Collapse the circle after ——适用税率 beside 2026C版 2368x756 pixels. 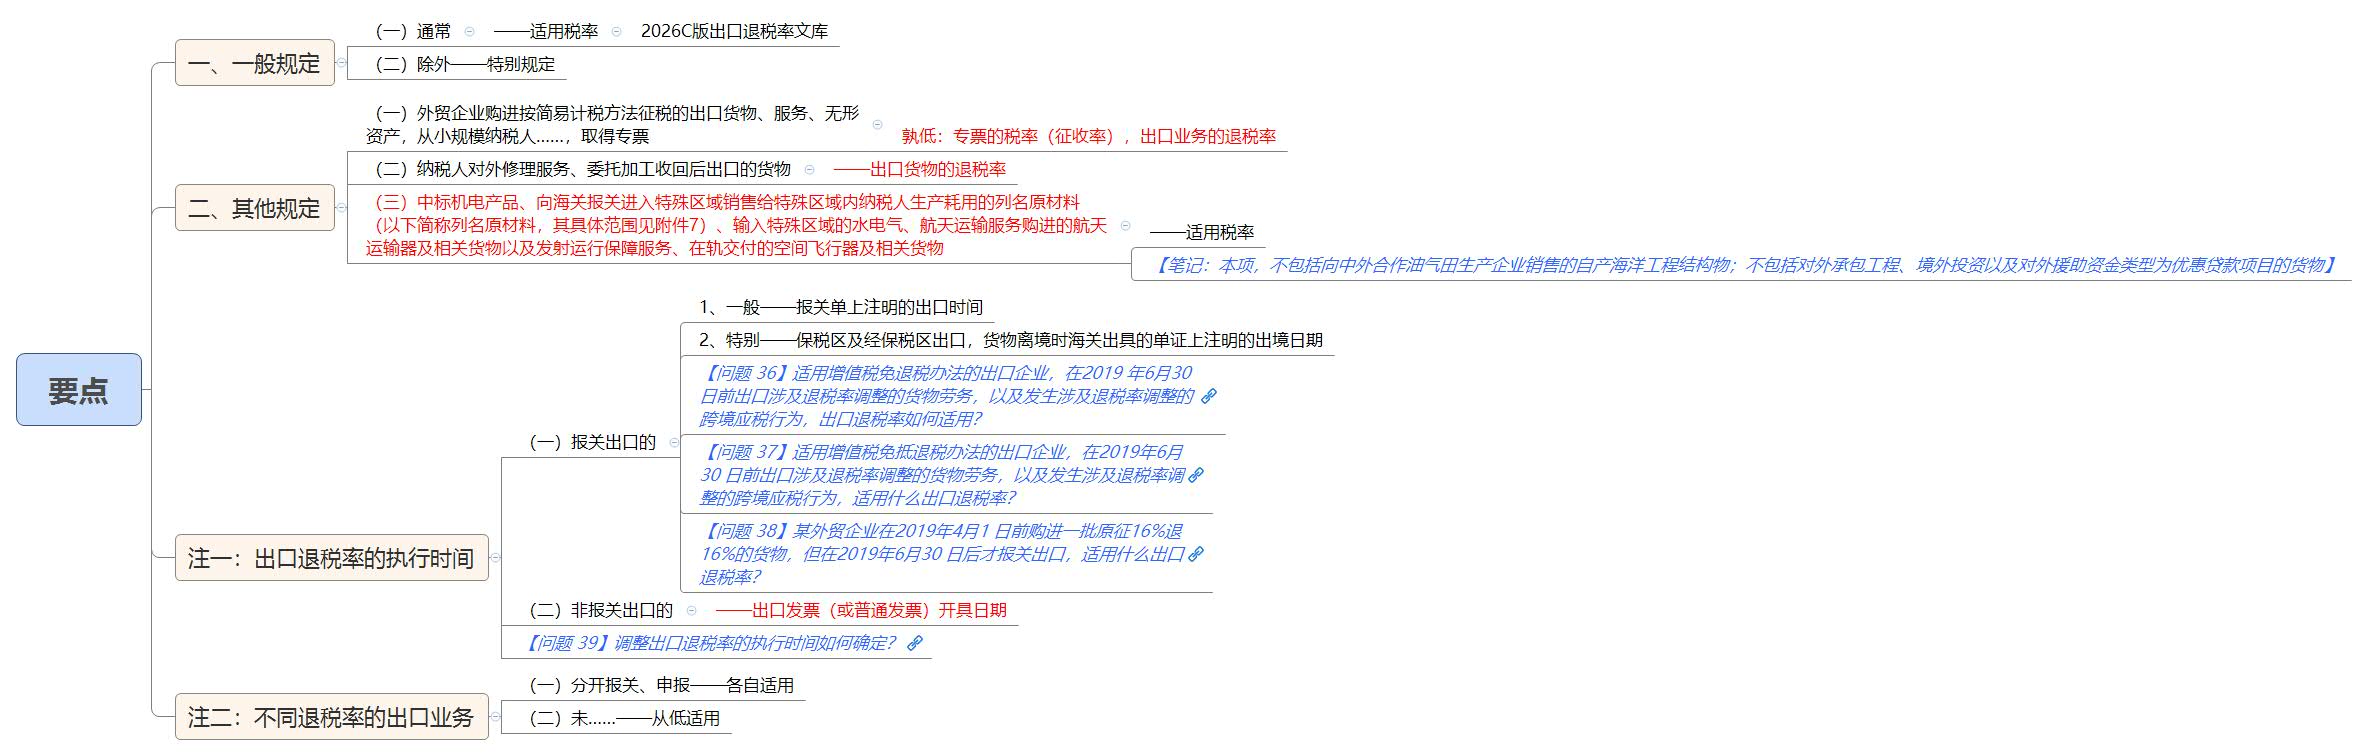point(616,32)
